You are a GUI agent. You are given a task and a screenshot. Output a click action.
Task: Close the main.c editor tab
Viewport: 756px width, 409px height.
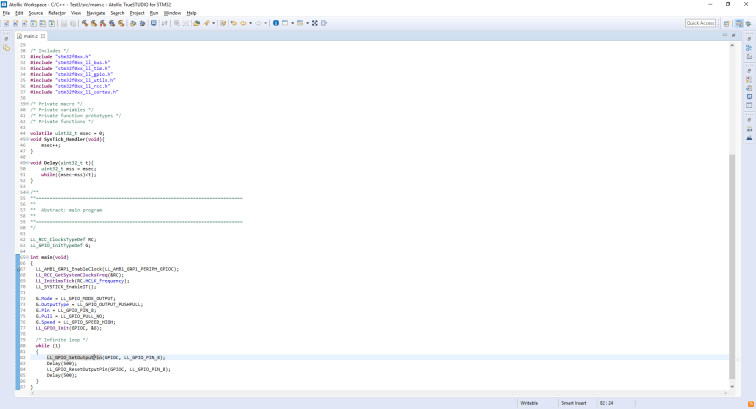(x=44, y=36)
